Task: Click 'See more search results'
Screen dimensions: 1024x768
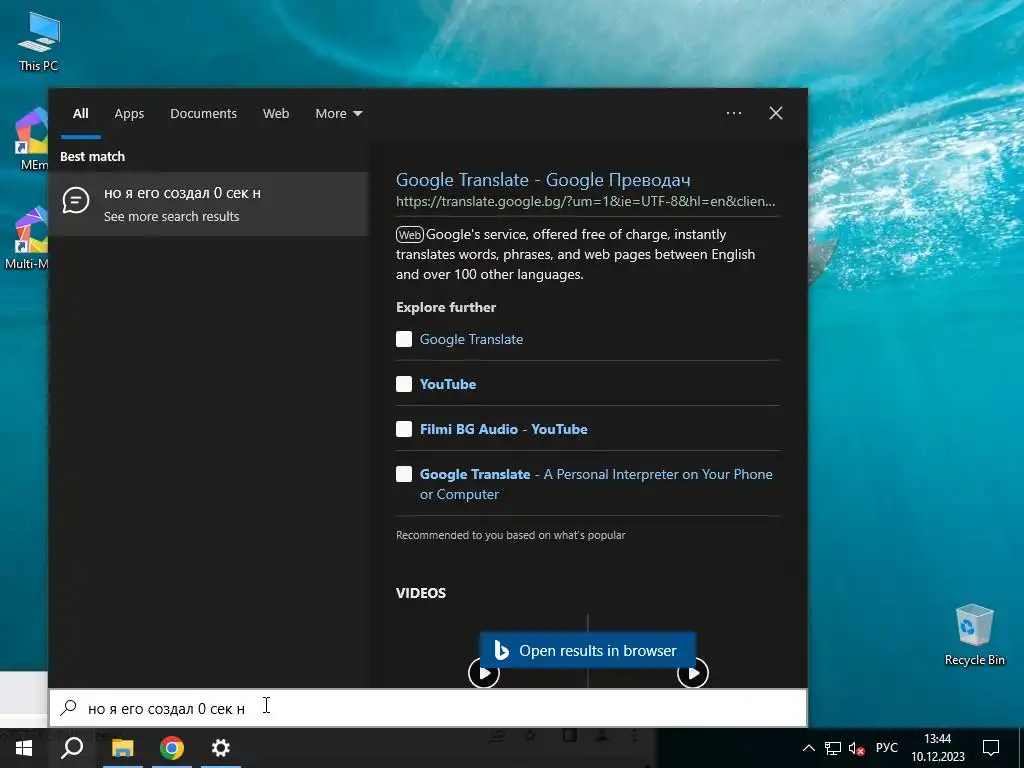Action: [x=171, y=217]
